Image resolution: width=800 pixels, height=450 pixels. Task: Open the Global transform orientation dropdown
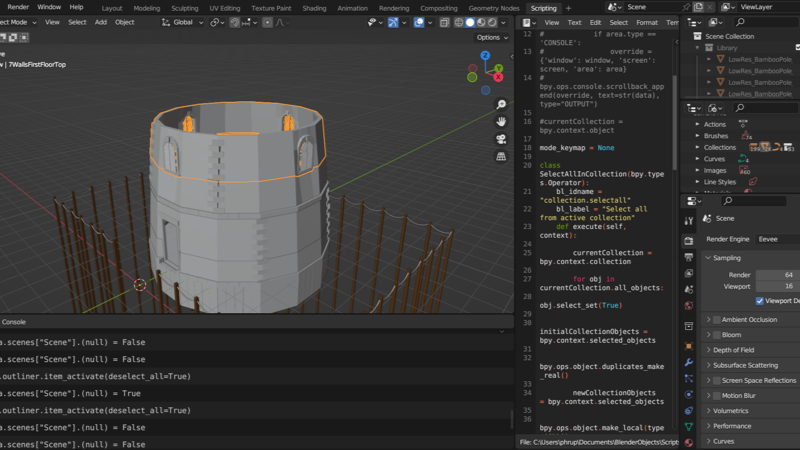click(181, 22)
